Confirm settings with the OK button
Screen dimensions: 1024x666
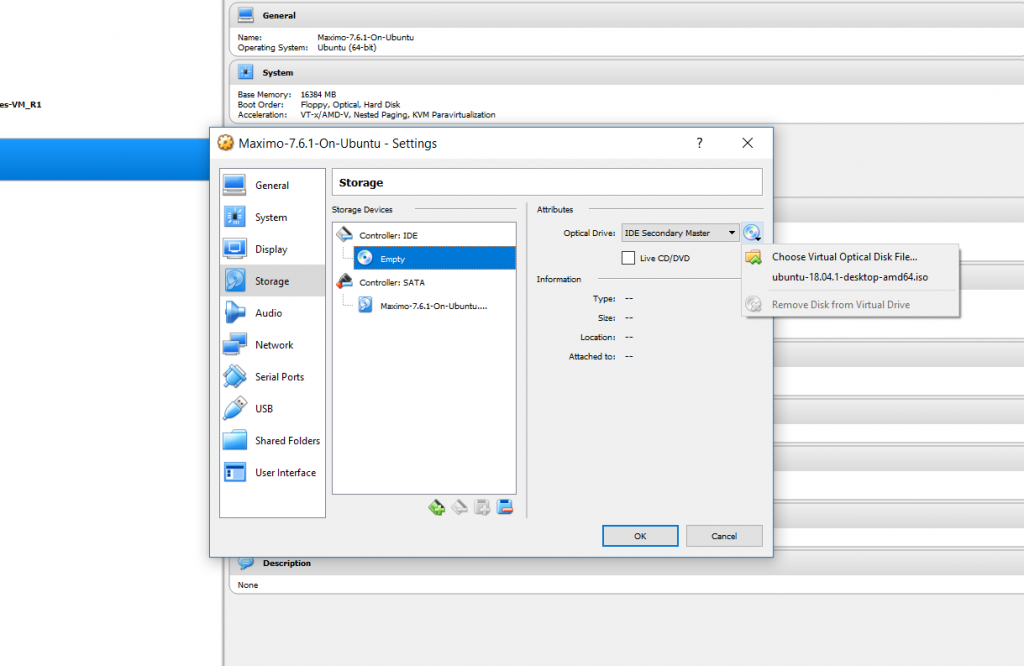click(640, 536)
